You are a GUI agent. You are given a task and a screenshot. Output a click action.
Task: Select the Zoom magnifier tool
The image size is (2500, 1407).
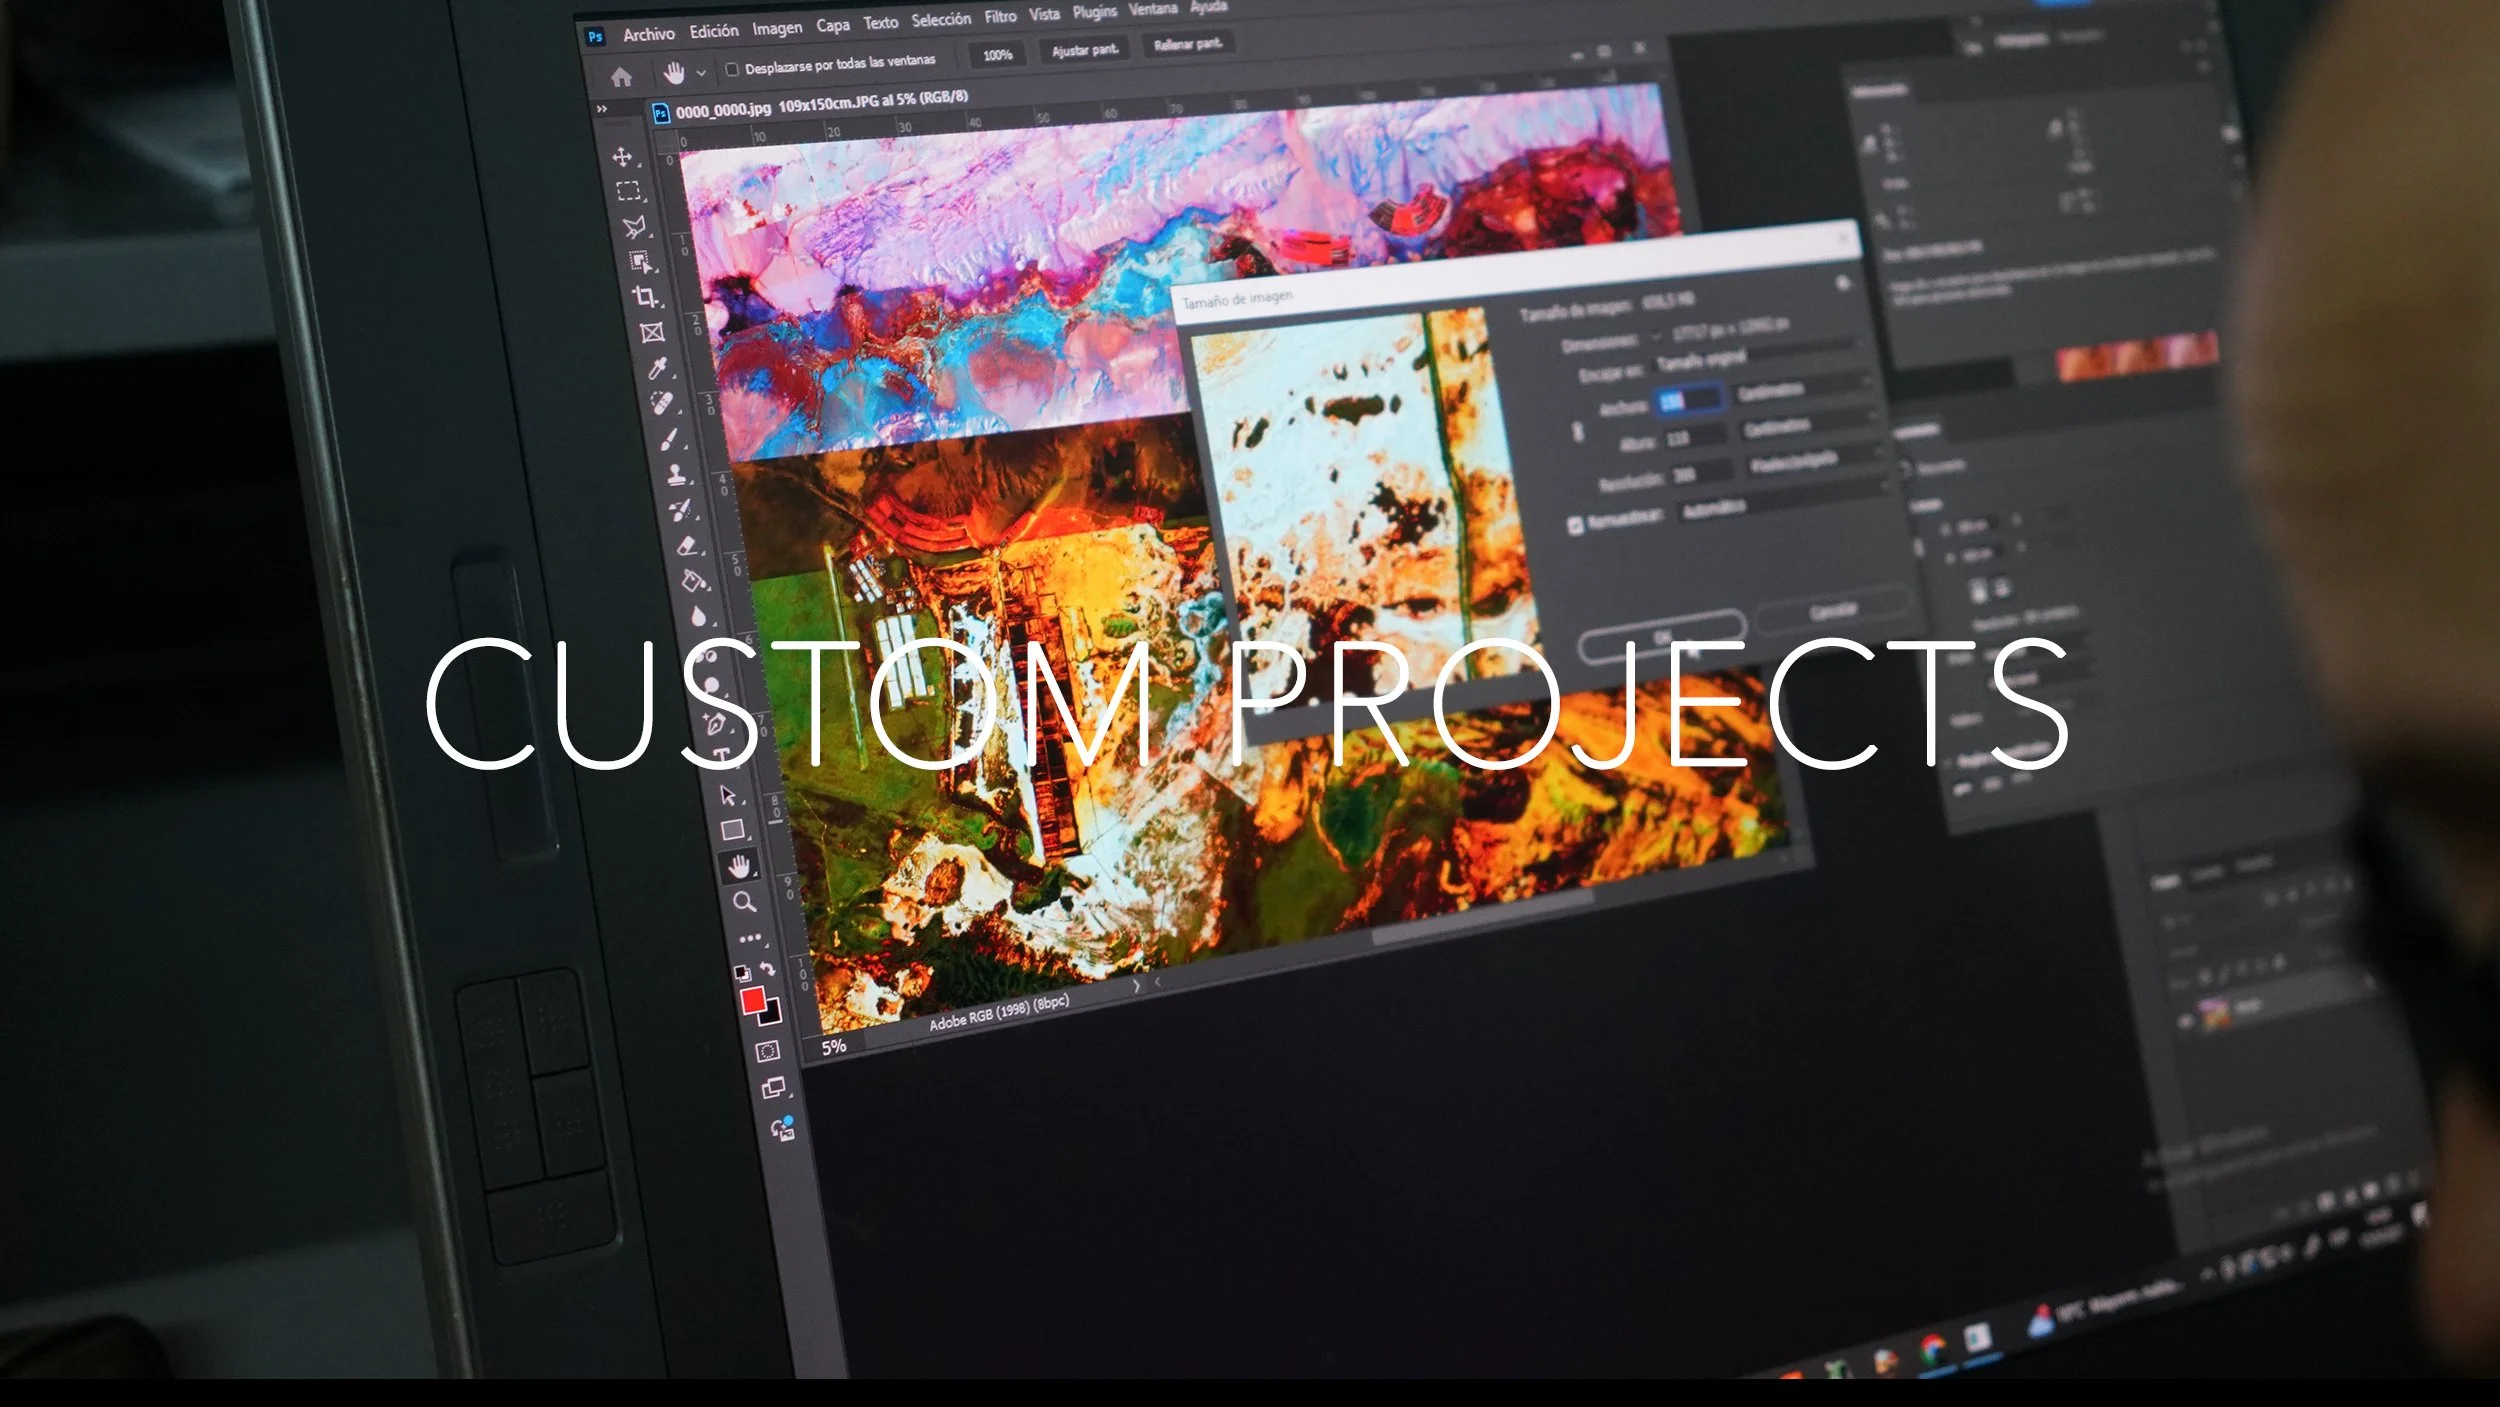tap(744, 902)
